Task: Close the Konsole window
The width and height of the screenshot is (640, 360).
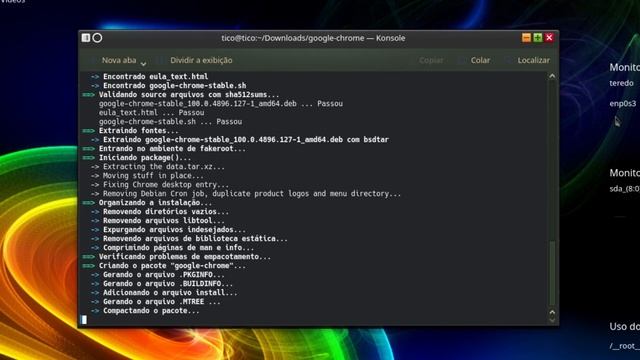Action: coord(549,38)
